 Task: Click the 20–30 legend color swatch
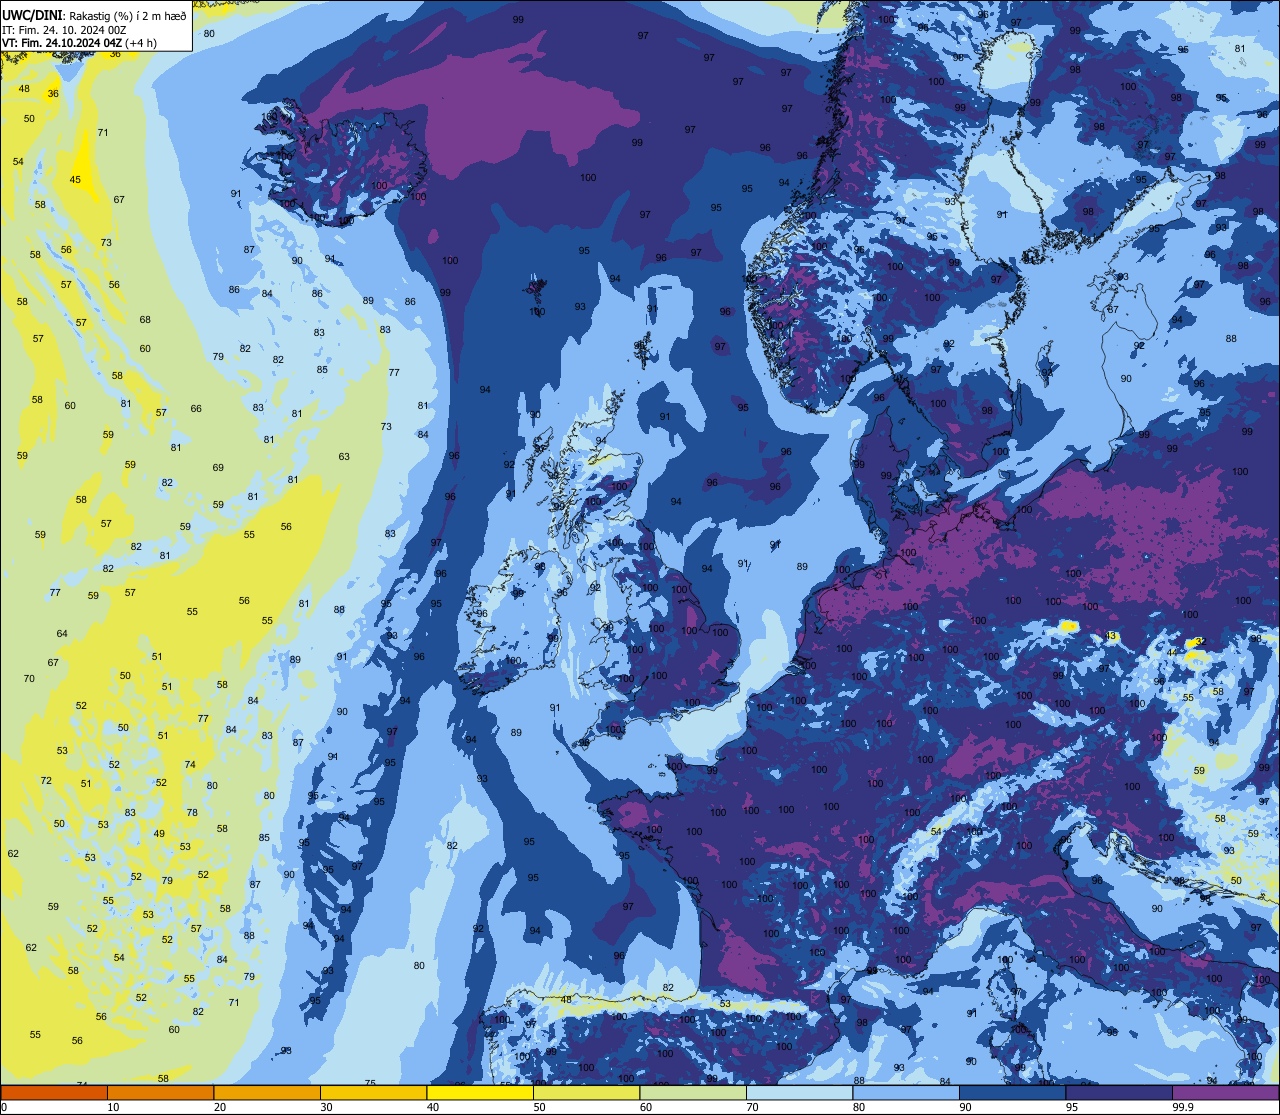click(267, 1092)
